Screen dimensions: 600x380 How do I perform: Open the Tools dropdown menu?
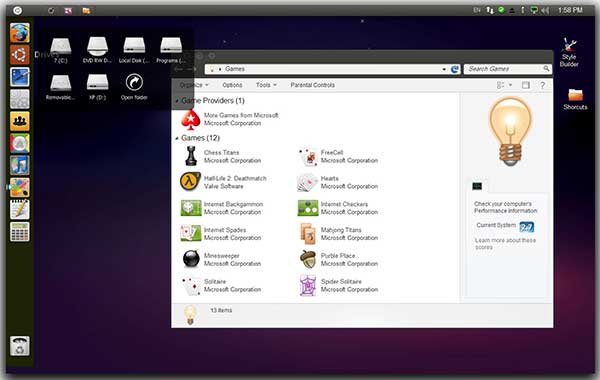pos(266,85)
